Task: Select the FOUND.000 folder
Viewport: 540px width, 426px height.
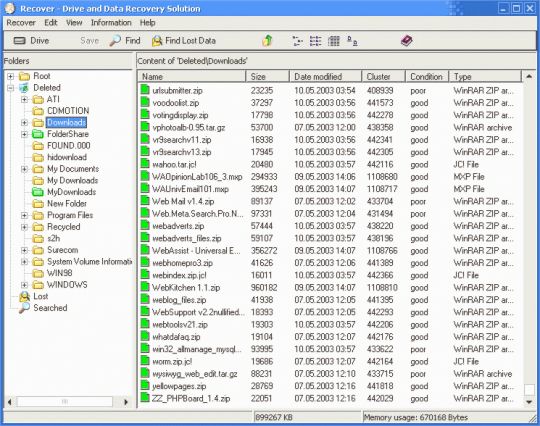Action: coord(69,146)
